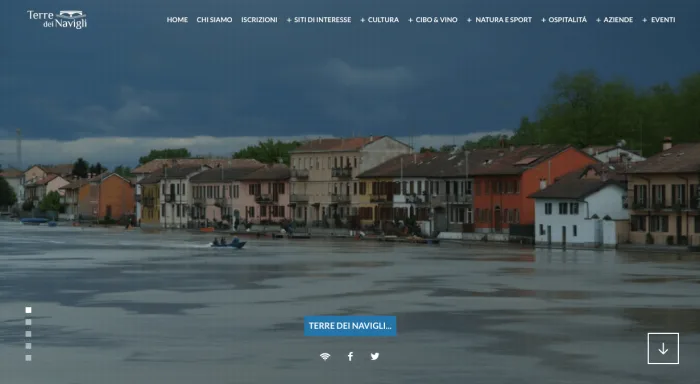Open the Facebook icon link

click(x=350, y=356)
